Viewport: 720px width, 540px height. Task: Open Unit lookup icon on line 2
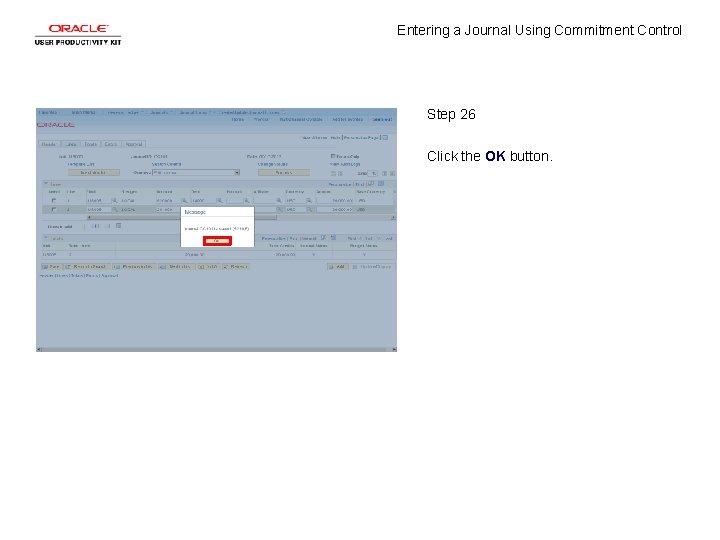point(115,209)
